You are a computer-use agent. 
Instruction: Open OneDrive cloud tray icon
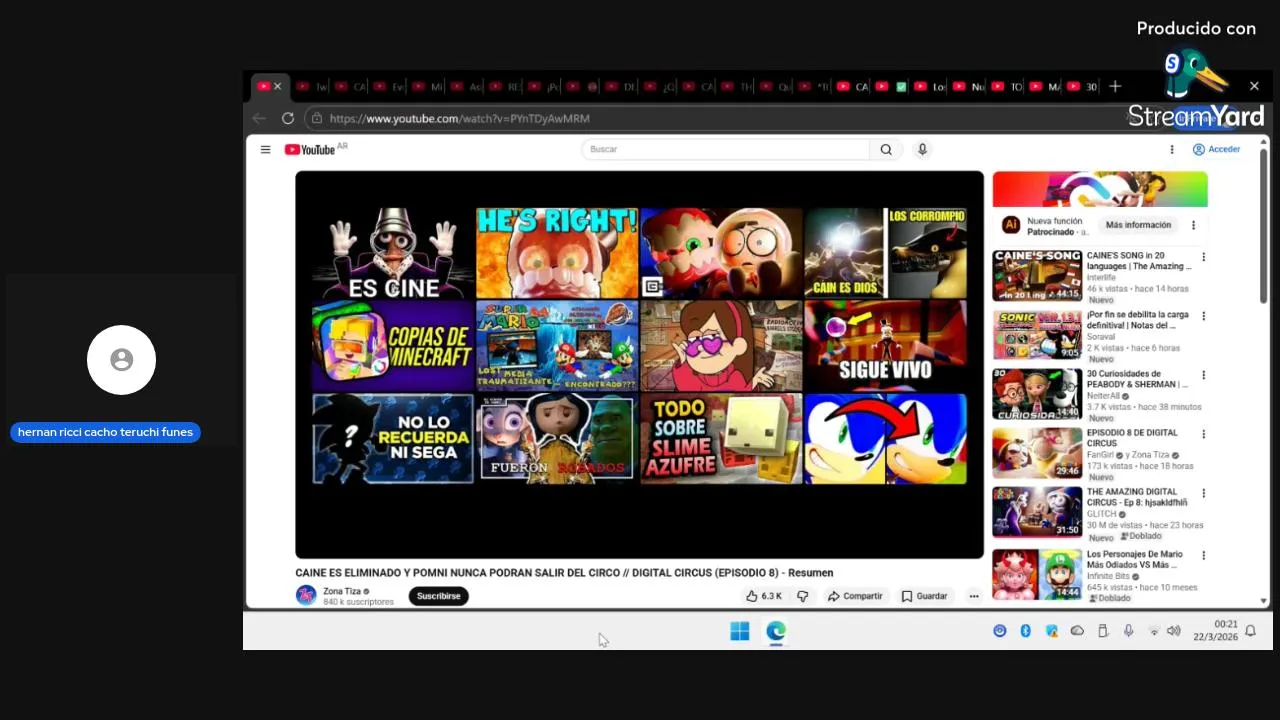point(1077,631)
